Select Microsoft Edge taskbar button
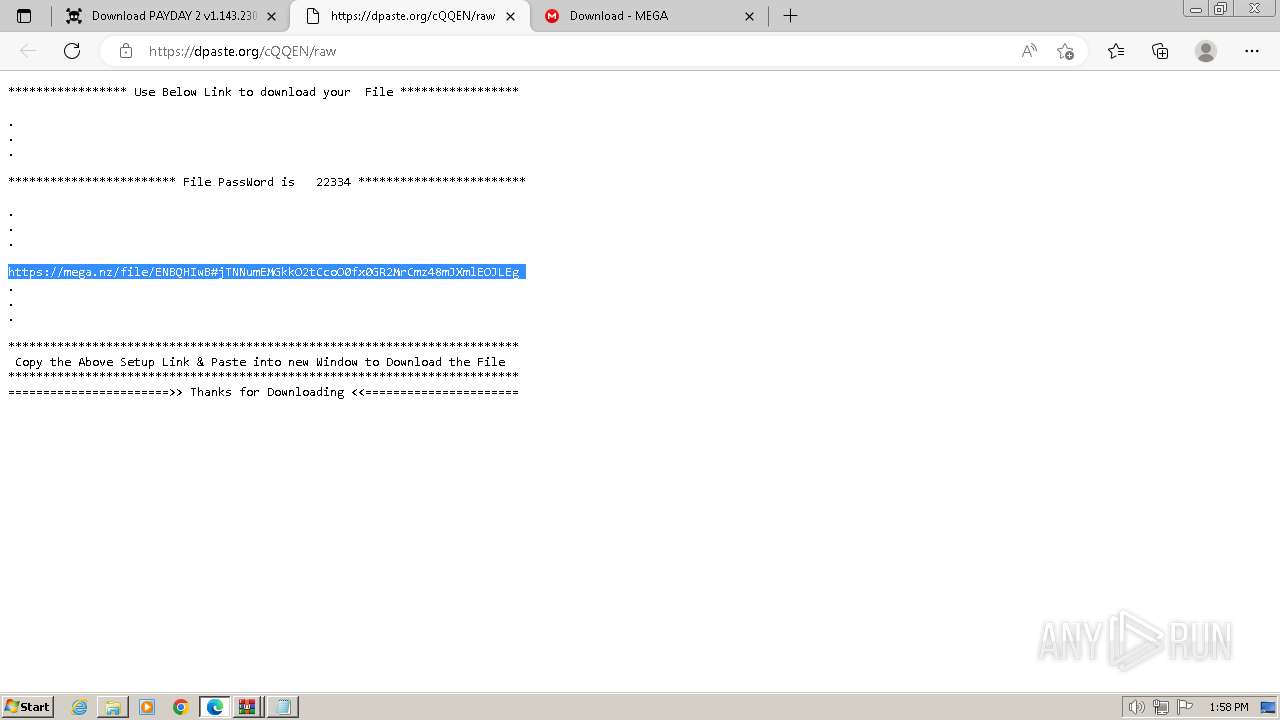The height and width of the screenshot is (720, 1280). 215,707
